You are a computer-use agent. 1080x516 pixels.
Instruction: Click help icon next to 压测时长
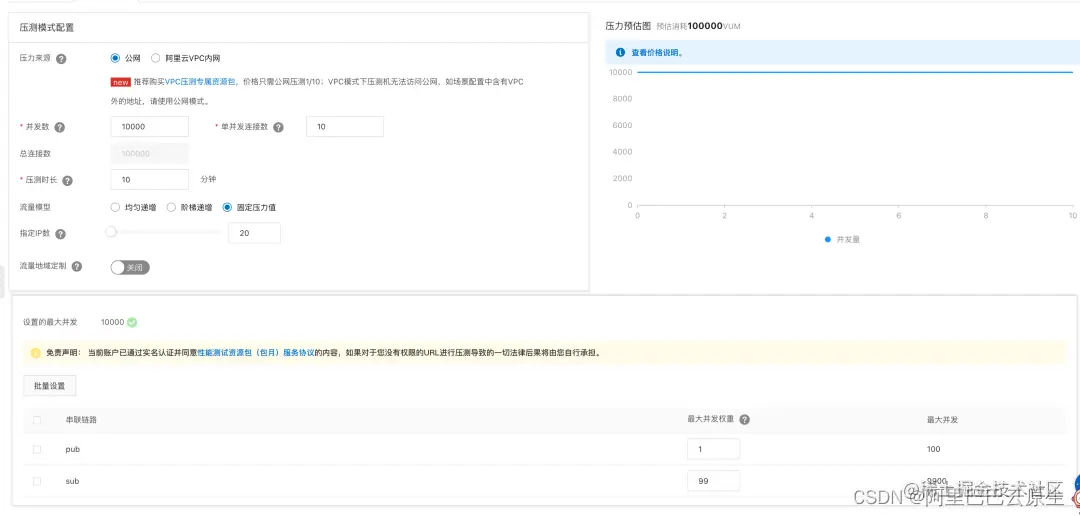coord(68,180)
